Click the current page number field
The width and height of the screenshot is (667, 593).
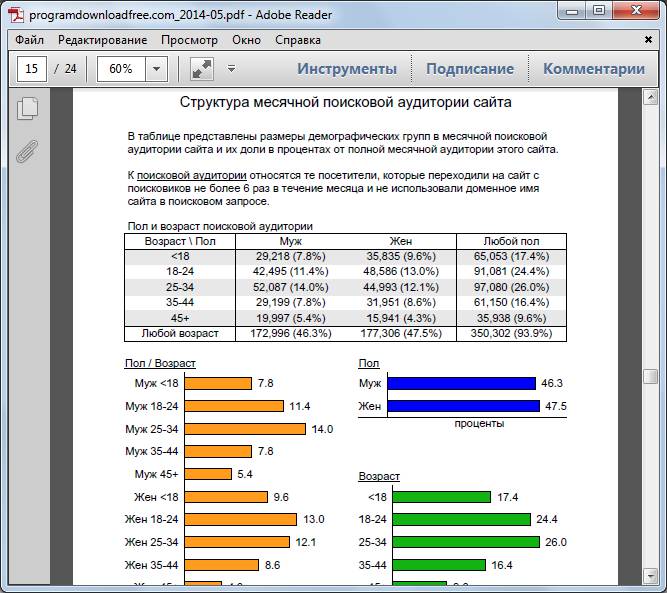click(32, 69)
